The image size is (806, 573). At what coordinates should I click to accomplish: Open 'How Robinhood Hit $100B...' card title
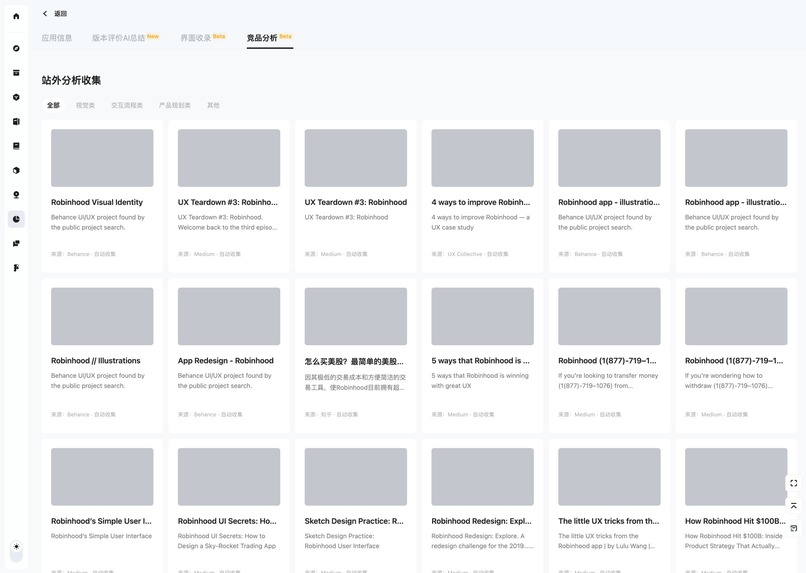point(736,521)
